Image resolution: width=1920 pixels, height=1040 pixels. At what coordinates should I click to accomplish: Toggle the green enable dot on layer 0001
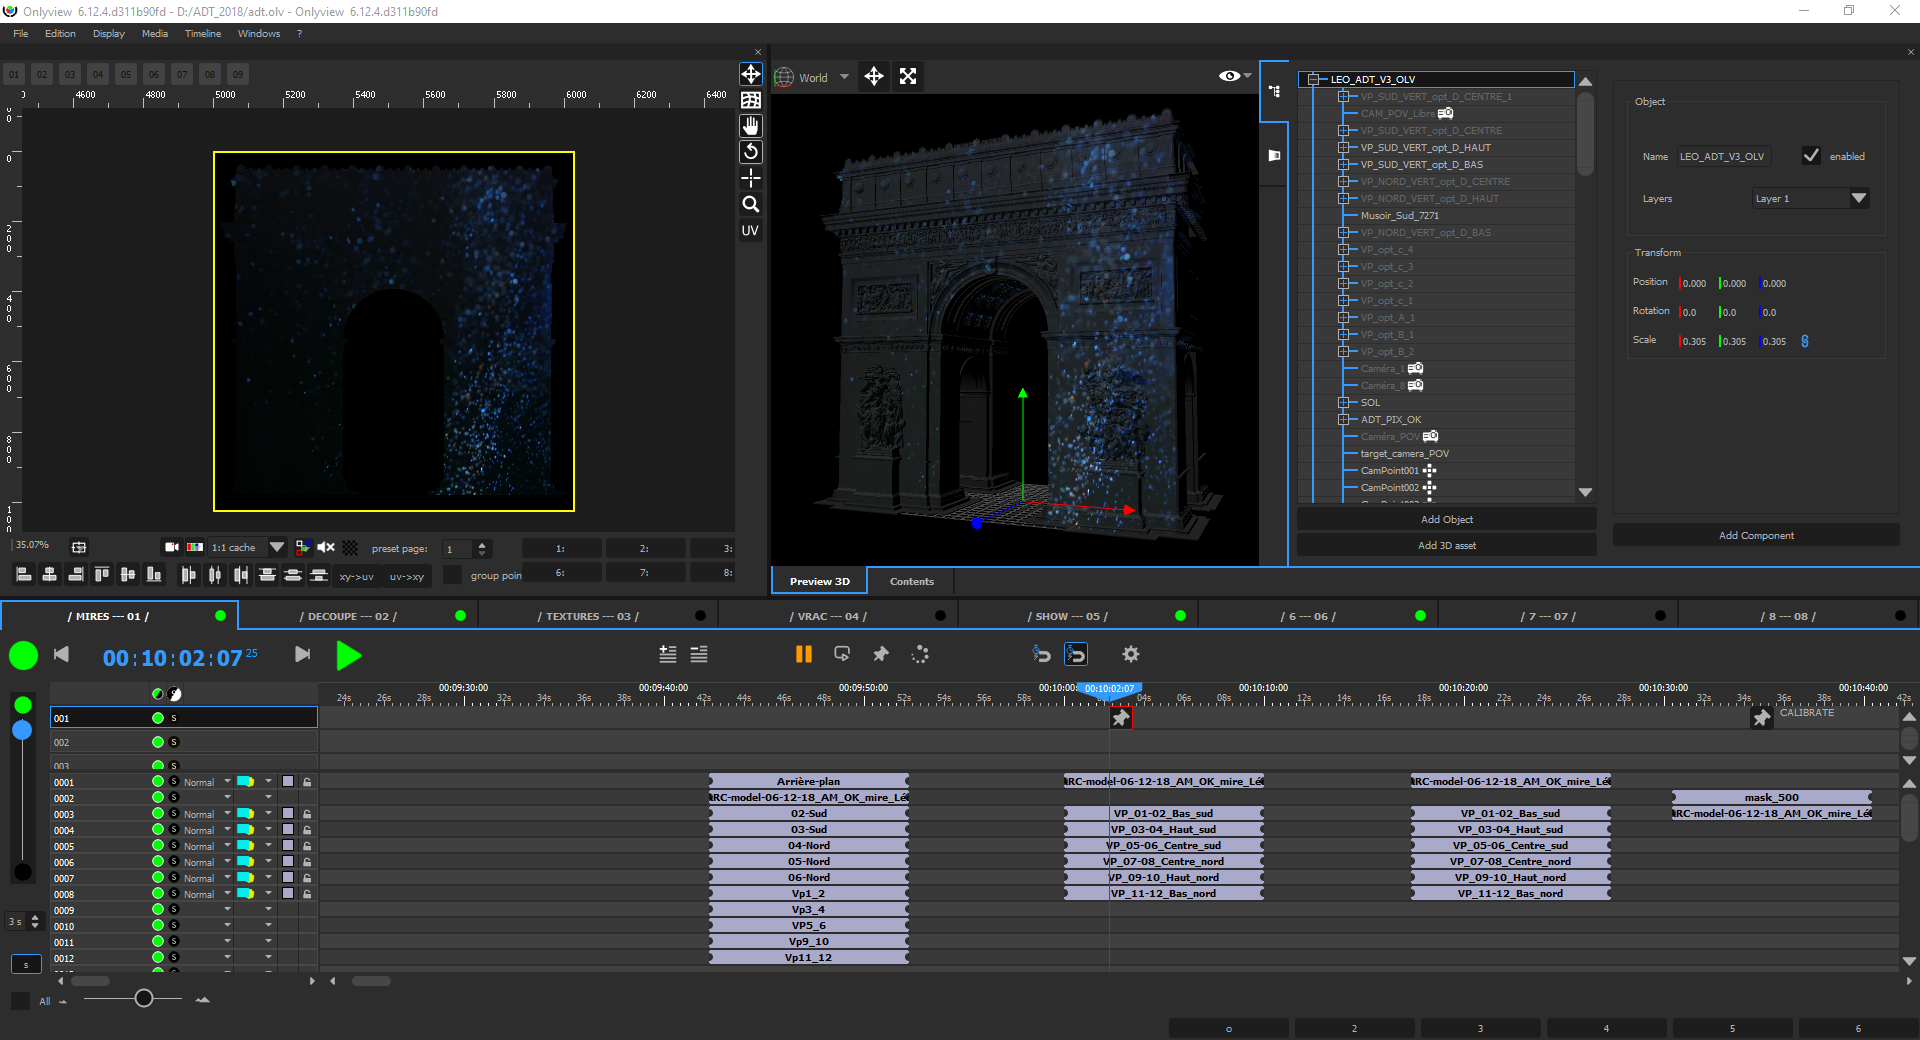pos(158,781)
